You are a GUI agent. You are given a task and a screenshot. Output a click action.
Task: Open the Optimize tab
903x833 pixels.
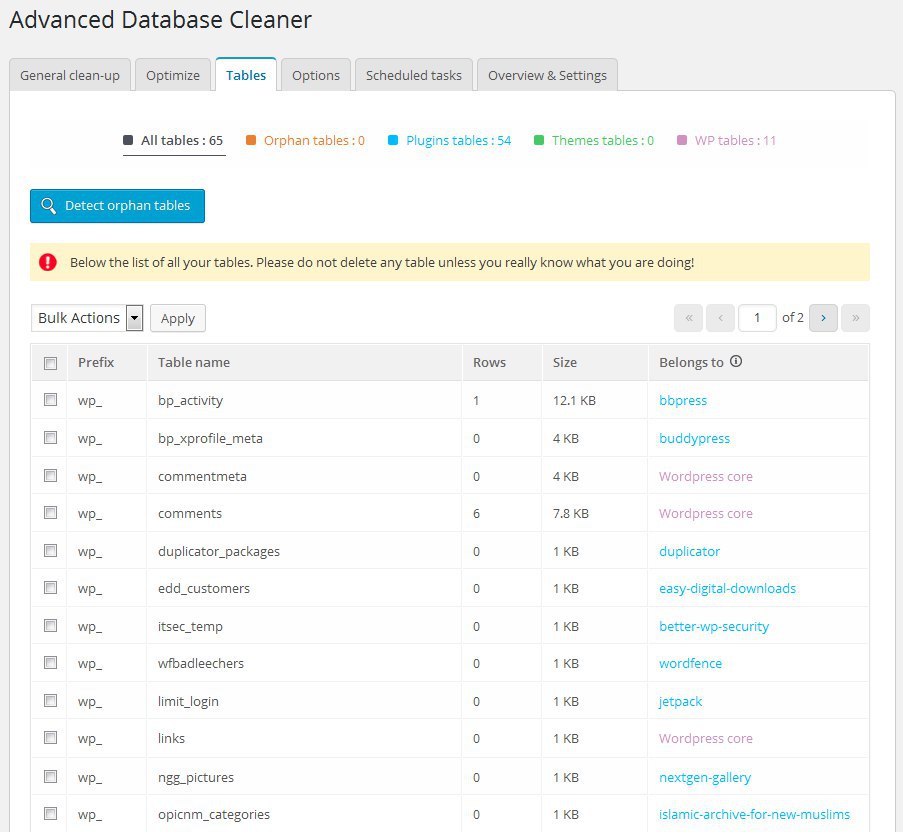[173, 75]
